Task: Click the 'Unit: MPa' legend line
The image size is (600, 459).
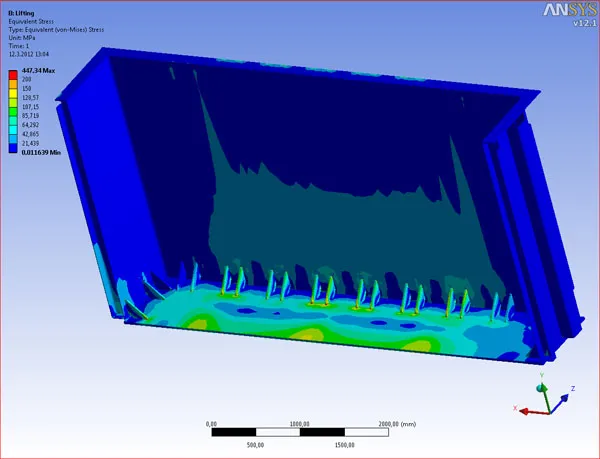Action: click(22, 38)
